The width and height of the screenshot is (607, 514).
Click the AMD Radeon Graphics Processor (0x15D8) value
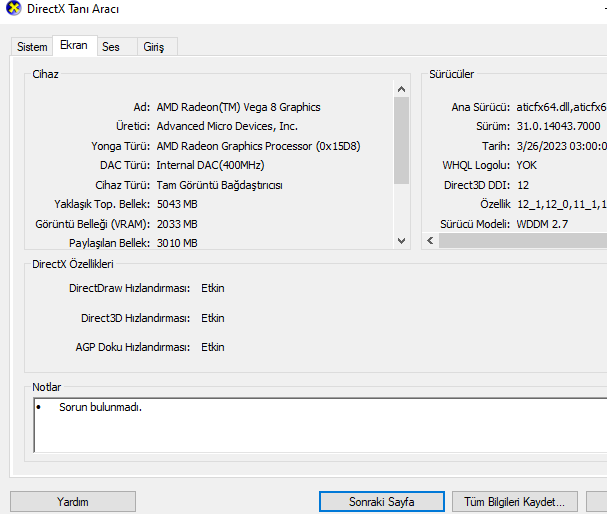[259, 146]
